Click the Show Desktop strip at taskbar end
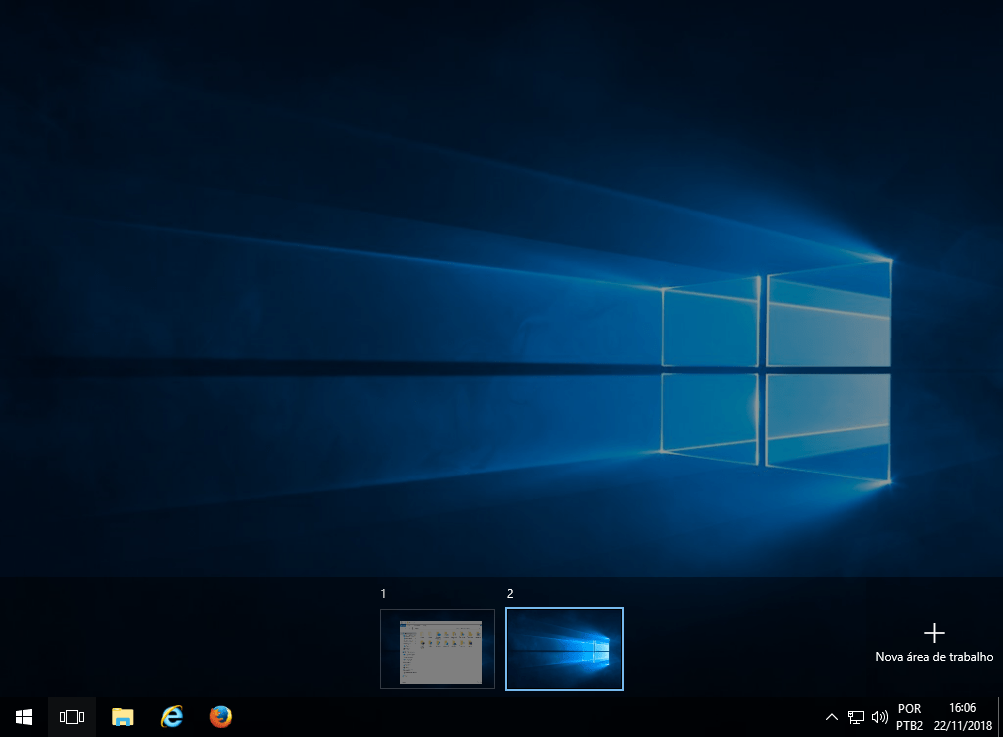The width and height of the screenshot is (1003, 737). pyautogui.click(x=1000, y=717)
